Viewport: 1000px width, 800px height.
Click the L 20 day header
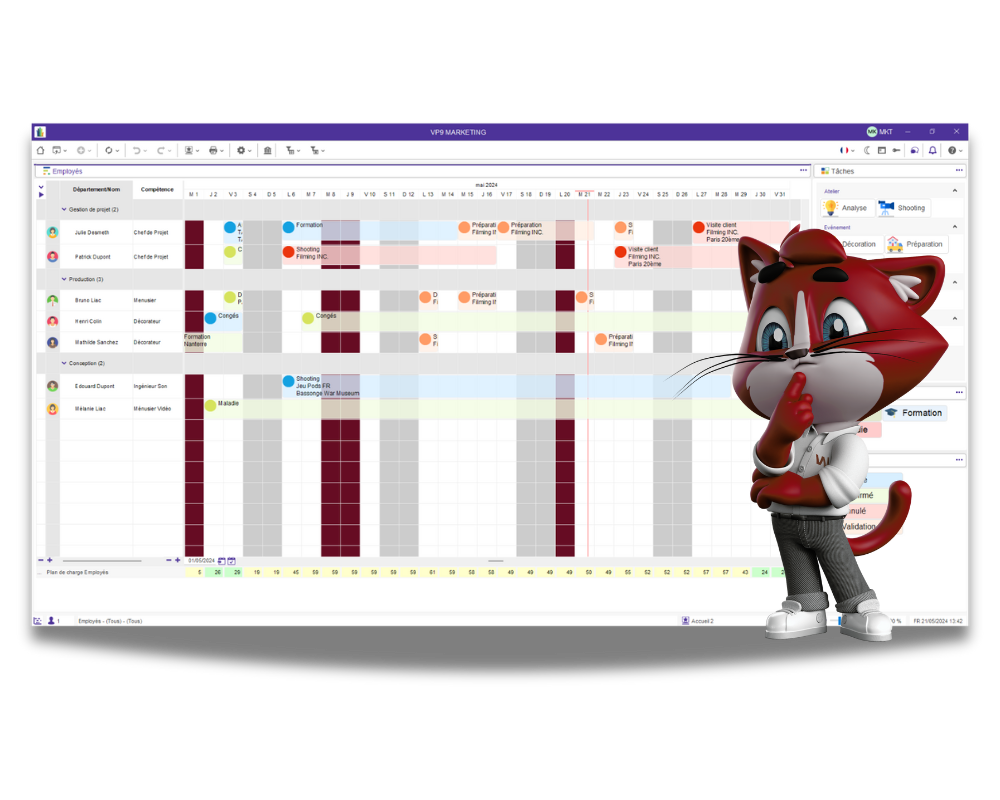pyautogui.click(x=565, y=195)
